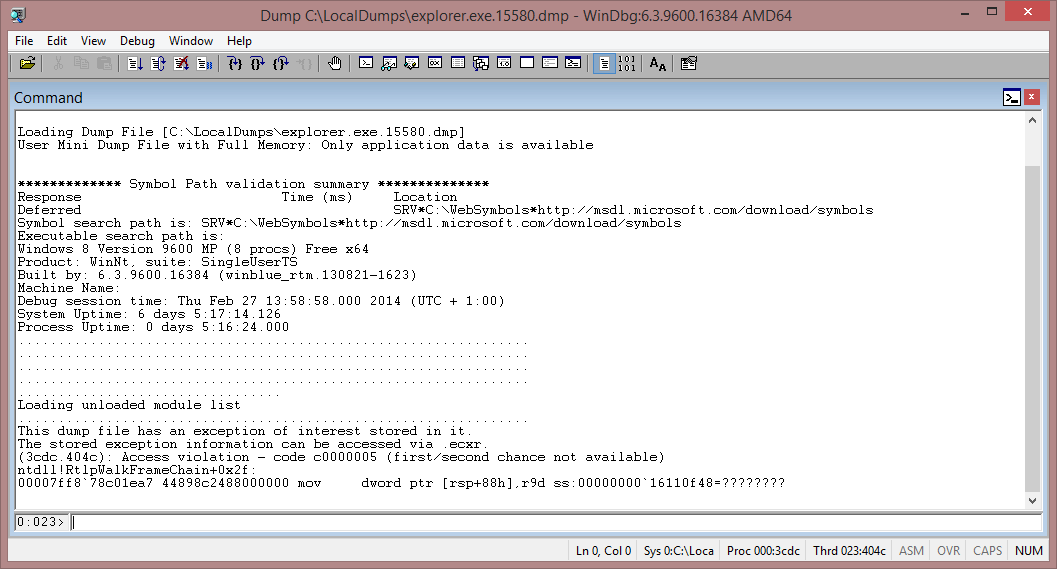The image size is (1057, 569).
Task: Toggle Source mode off (101 icon)
Action: (627, 63)
